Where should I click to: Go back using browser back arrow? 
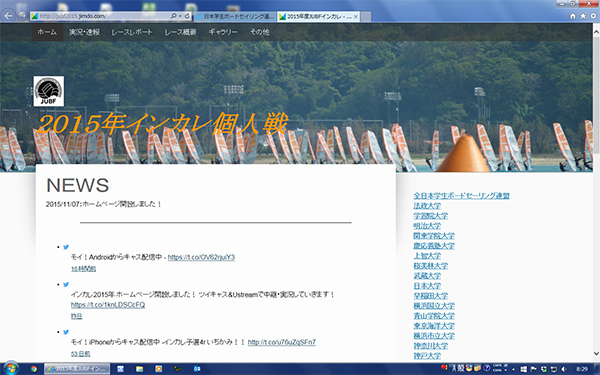(8, 16)
